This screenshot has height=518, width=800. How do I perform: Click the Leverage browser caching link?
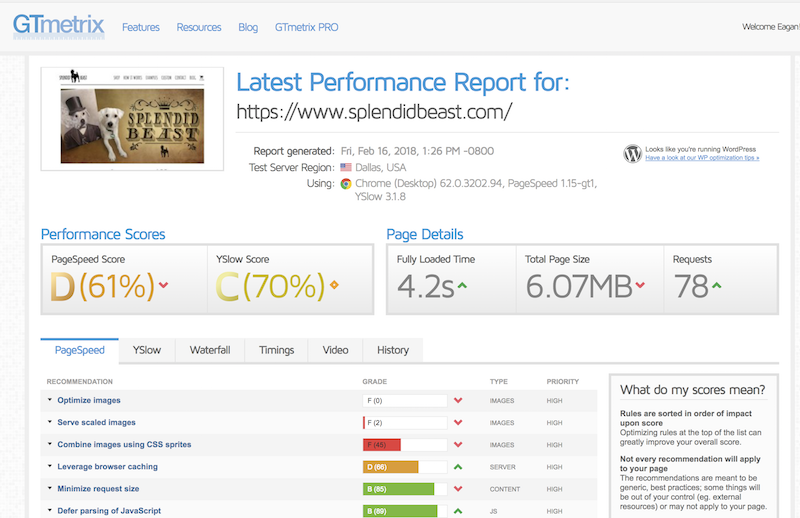point(108,466)
